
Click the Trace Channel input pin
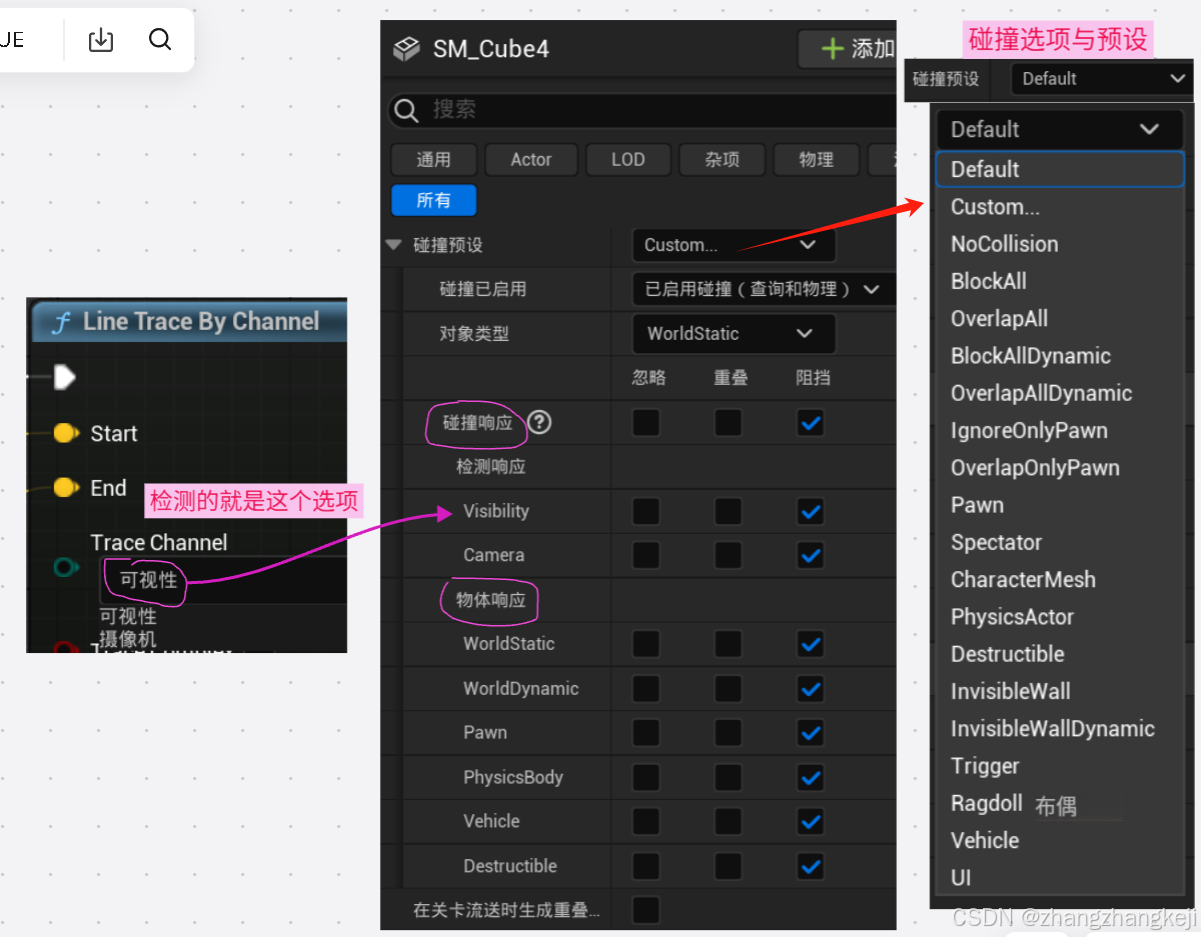65,568
